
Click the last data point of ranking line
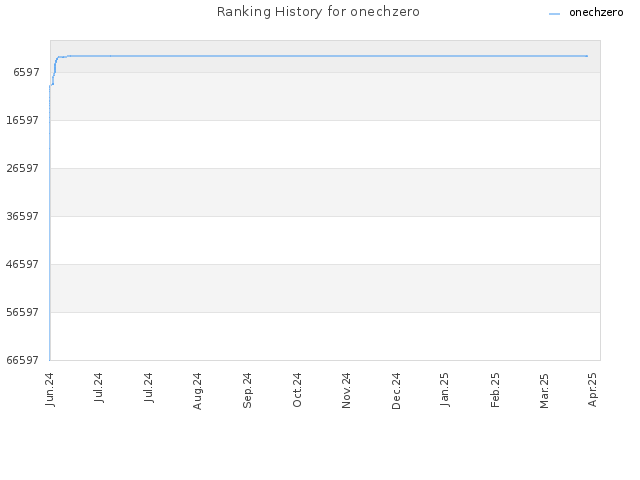click(587, 56)
